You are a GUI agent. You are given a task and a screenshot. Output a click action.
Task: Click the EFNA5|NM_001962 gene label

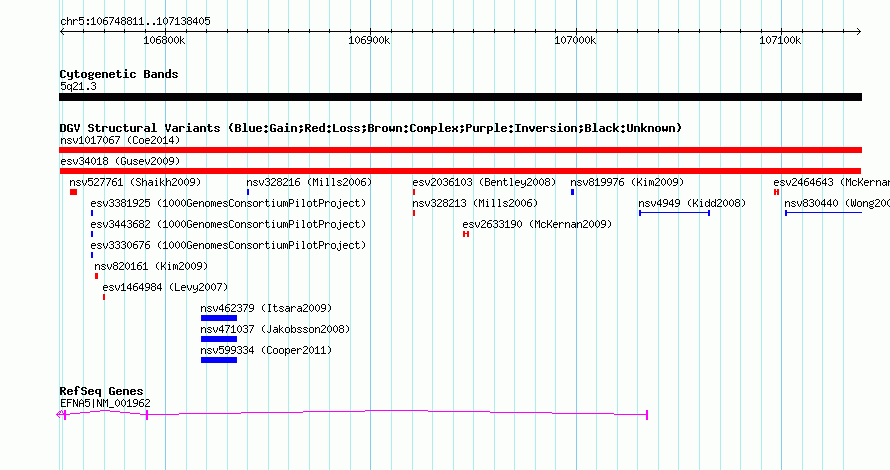[x=106, y=404]
